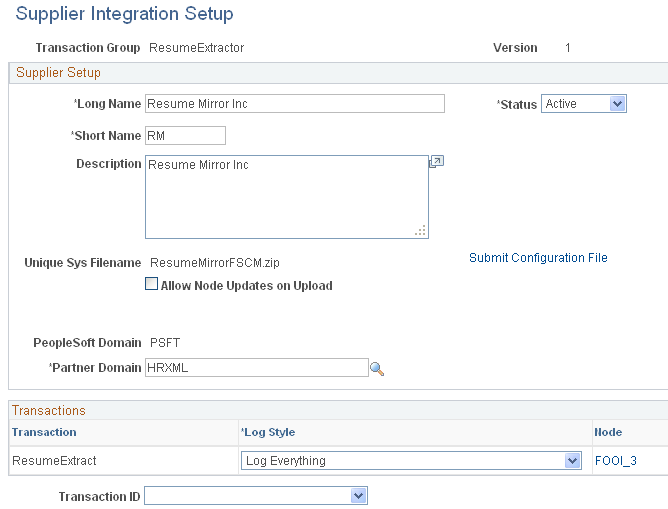
Task: Click the Supplier Setup section header
Action: tap(58, 72)
